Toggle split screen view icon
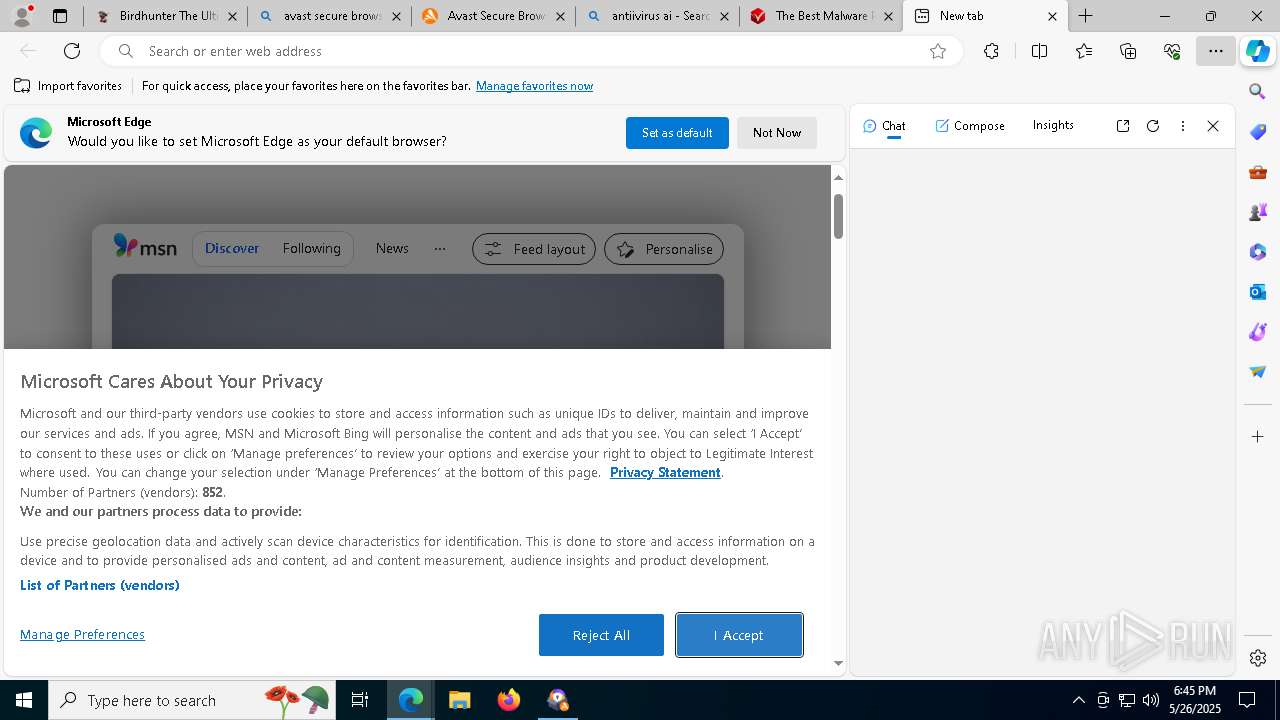The image size is (1280, 720). click(x=1039, y=51)
